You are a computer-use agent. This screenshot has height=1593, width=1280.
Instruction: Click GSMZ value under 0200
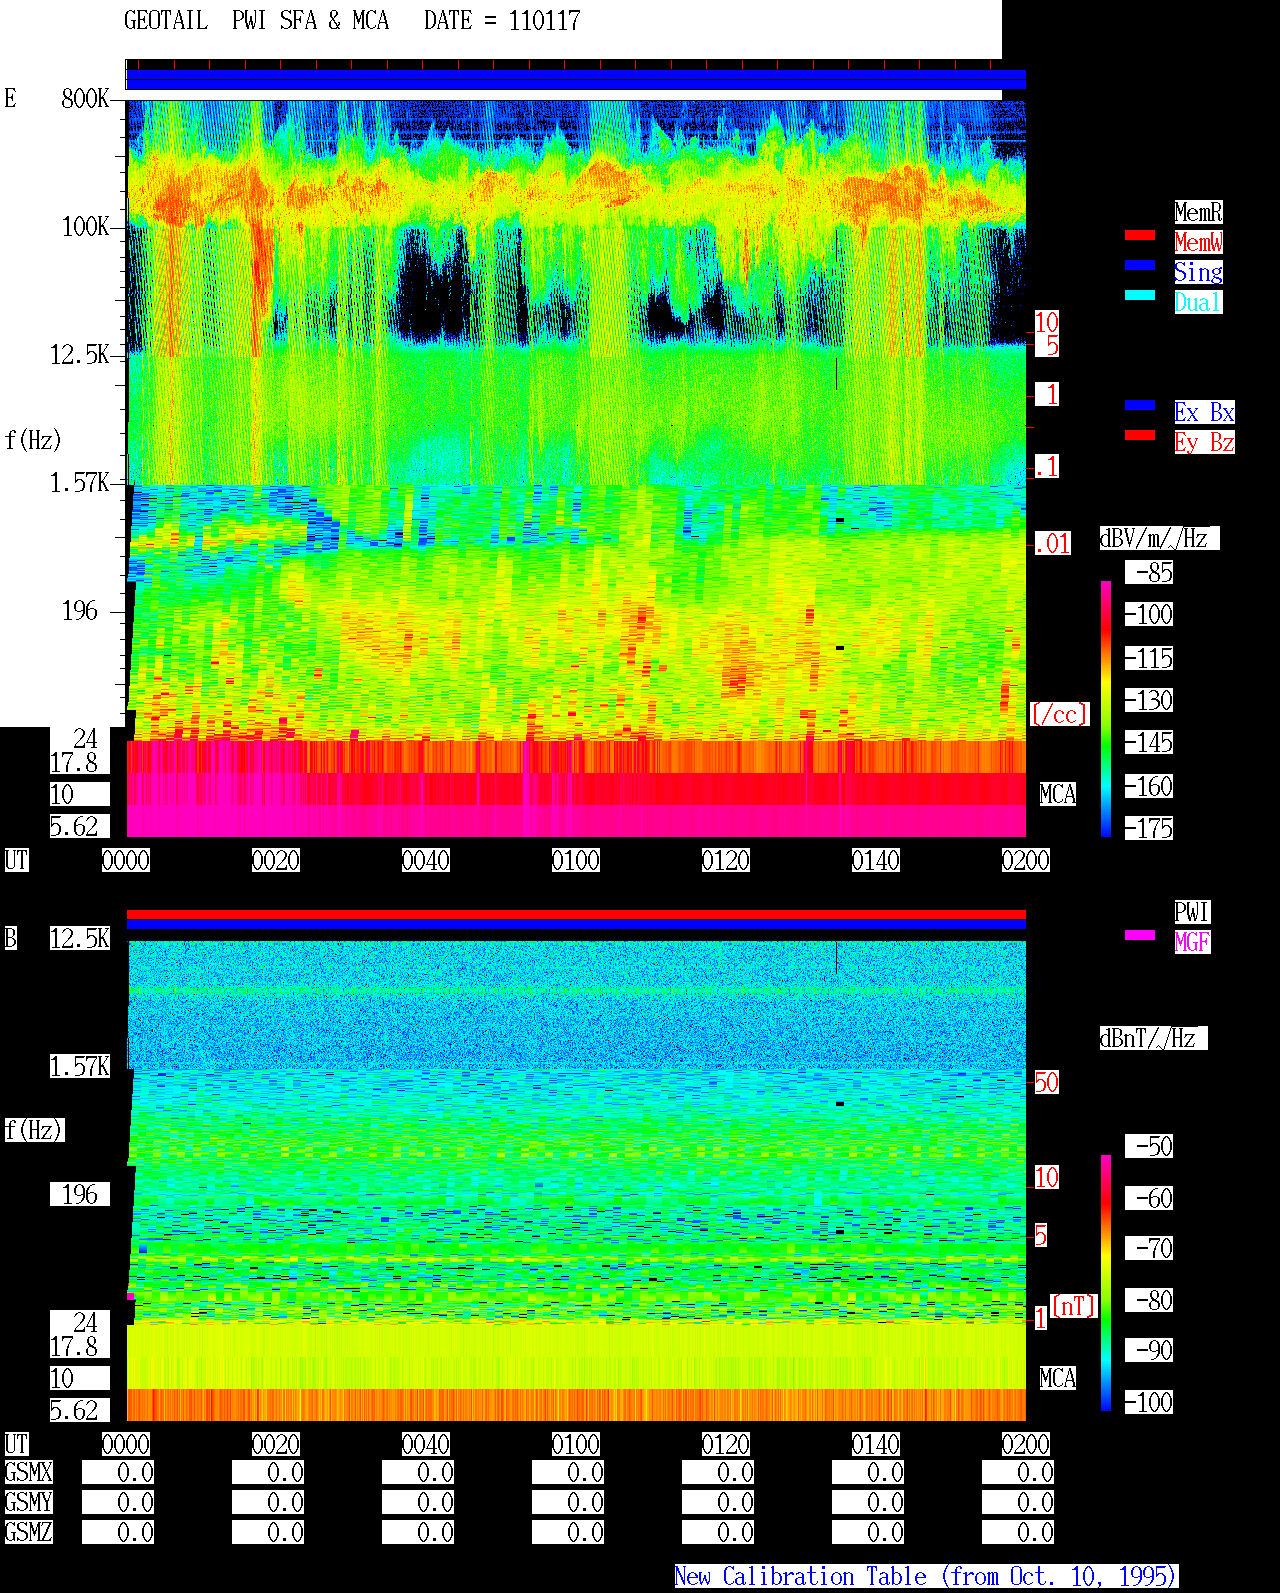click(1018, 1532)
